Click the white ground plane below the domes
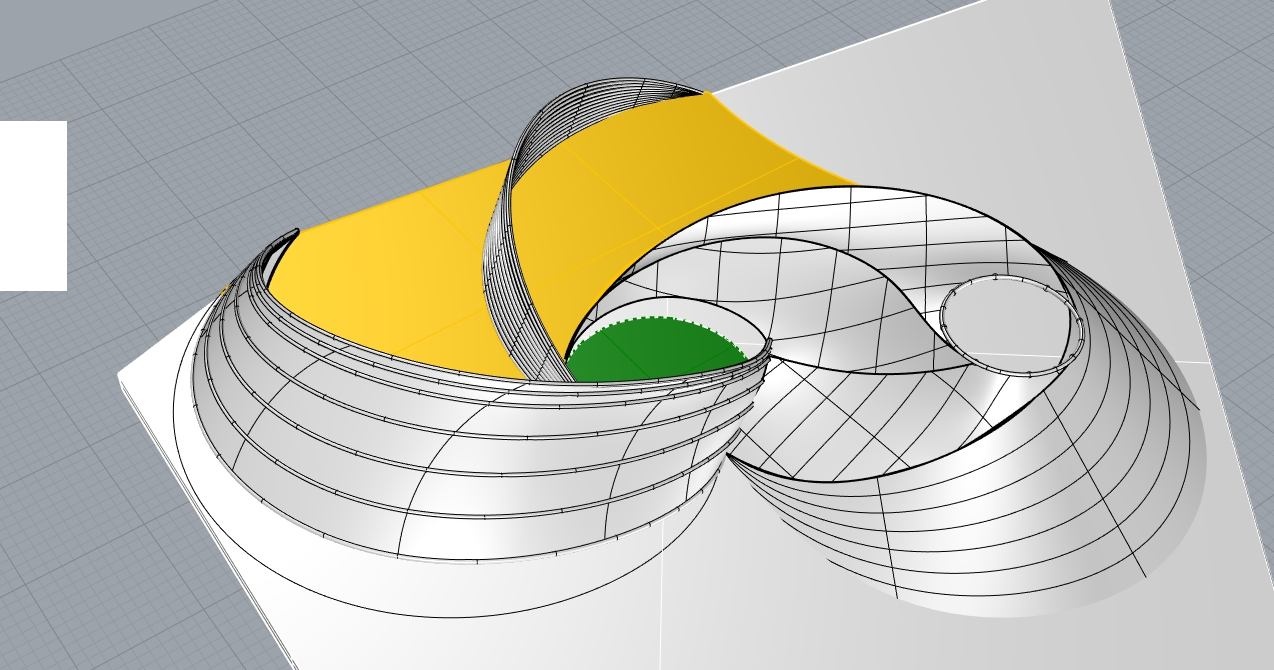The image size is (1274, 670). (x=600, y=630)
